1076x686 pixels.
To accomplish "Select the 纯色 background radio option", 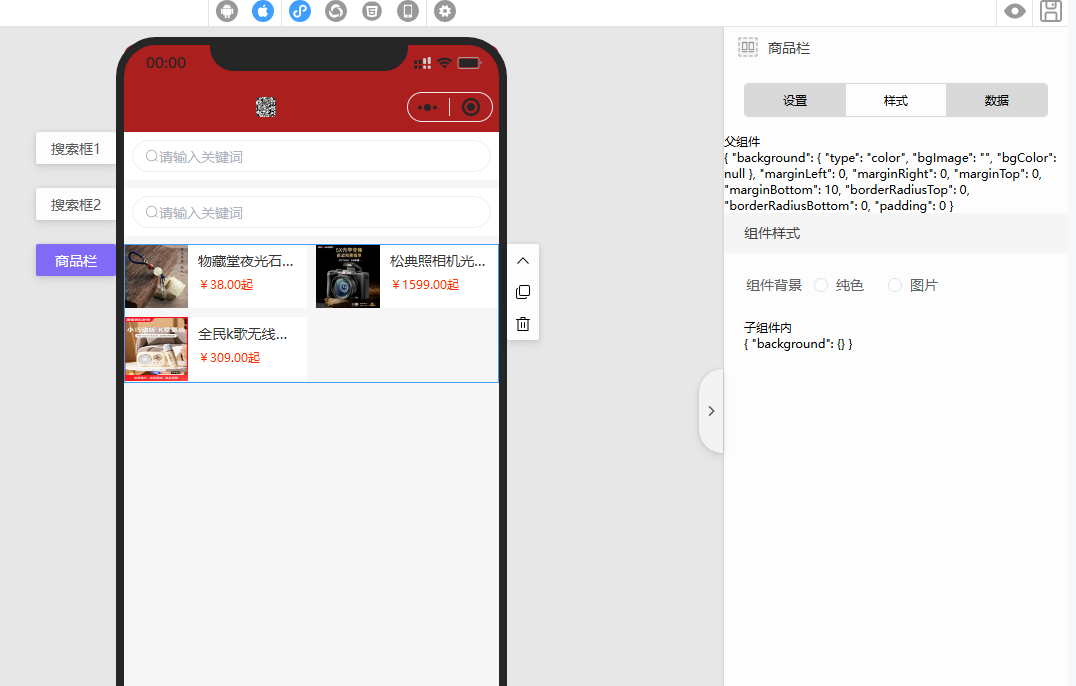I will tap(821, 285).
